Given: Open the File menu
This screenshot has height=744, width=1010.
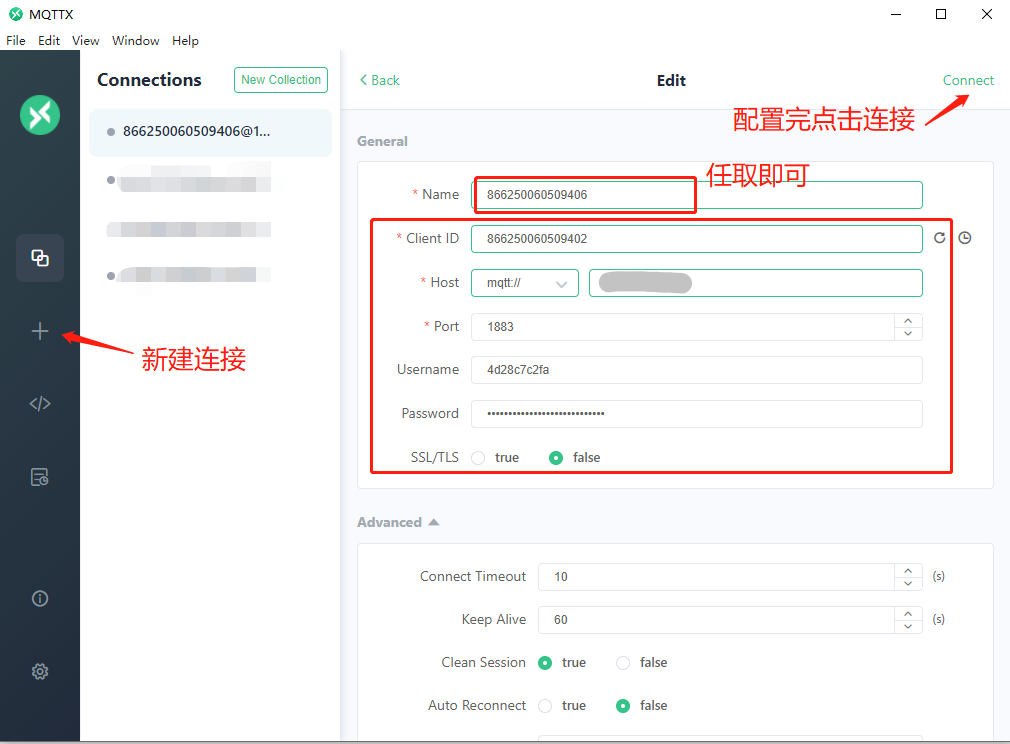Looking at the screenshot, I should [x=16, y=41].
